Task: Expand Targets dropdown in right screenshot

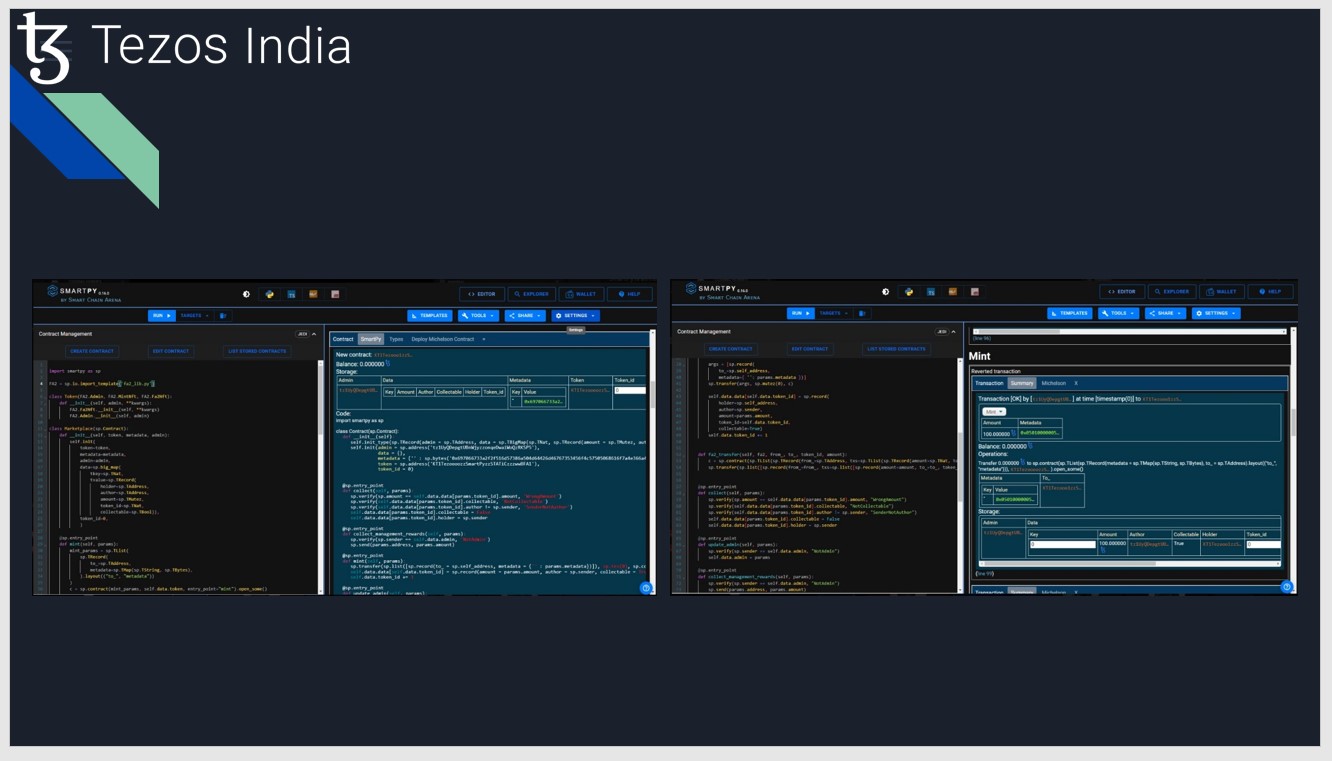Action: 835,313
